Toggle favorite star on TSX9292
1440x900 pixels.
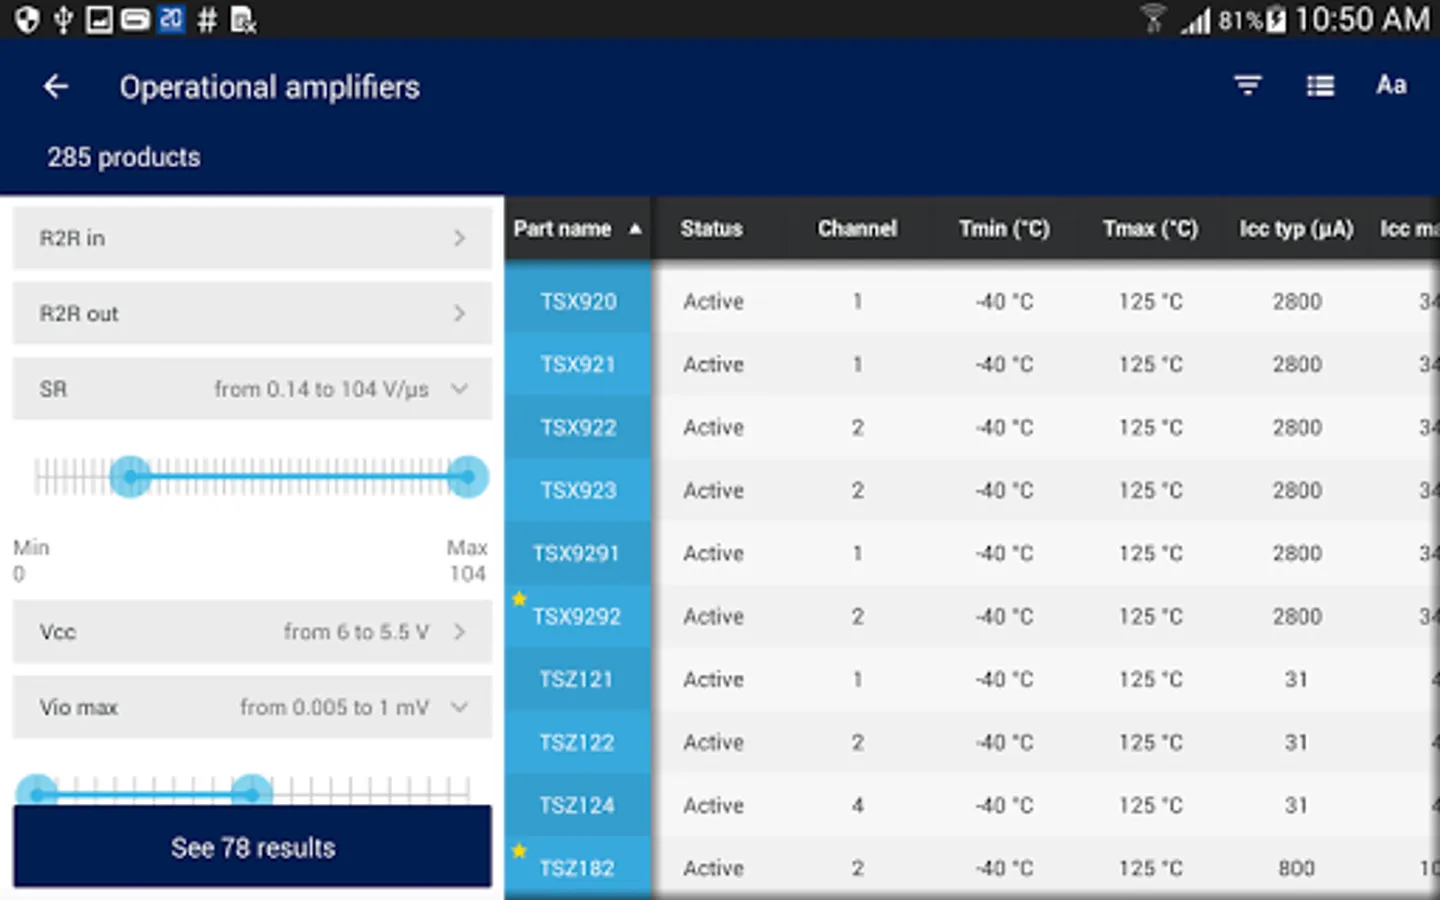pos(519,599)
